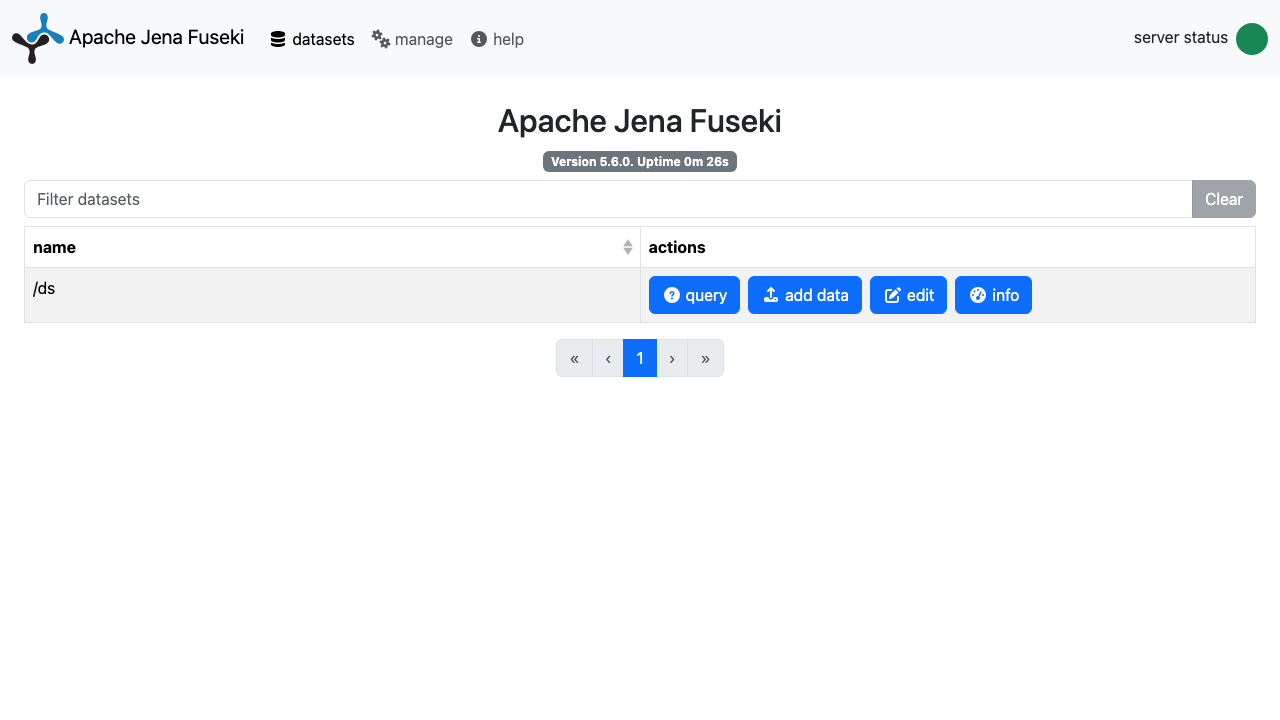The width and height of the screenshot is (1280, 720).
Task: Click the Apache Jena Fuseki logo icon
Action: tap(38, 38)
